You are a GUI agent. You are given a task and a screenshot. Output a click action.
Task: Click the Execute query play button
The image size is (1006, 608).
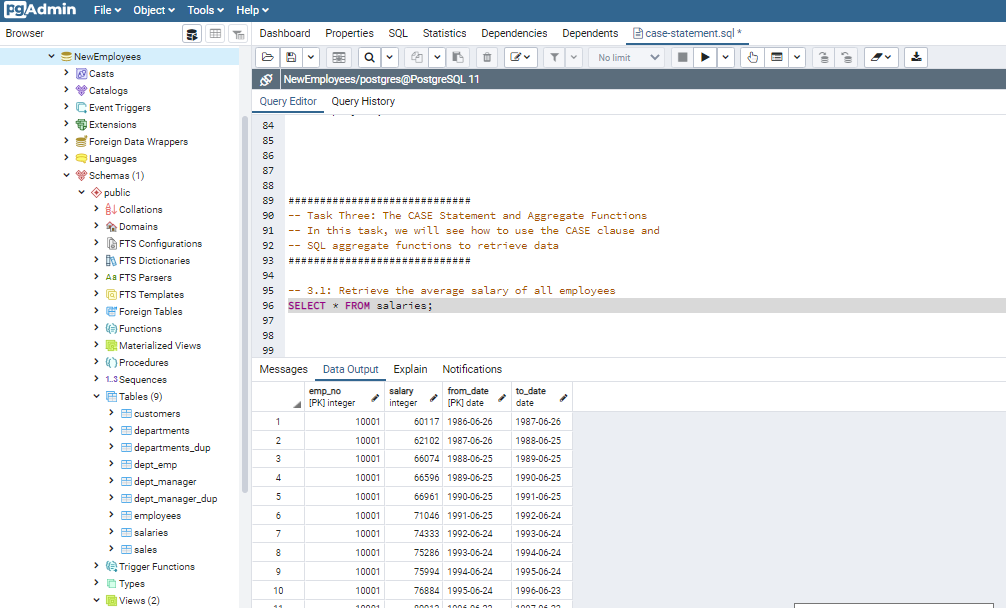[x=705, y=57]
